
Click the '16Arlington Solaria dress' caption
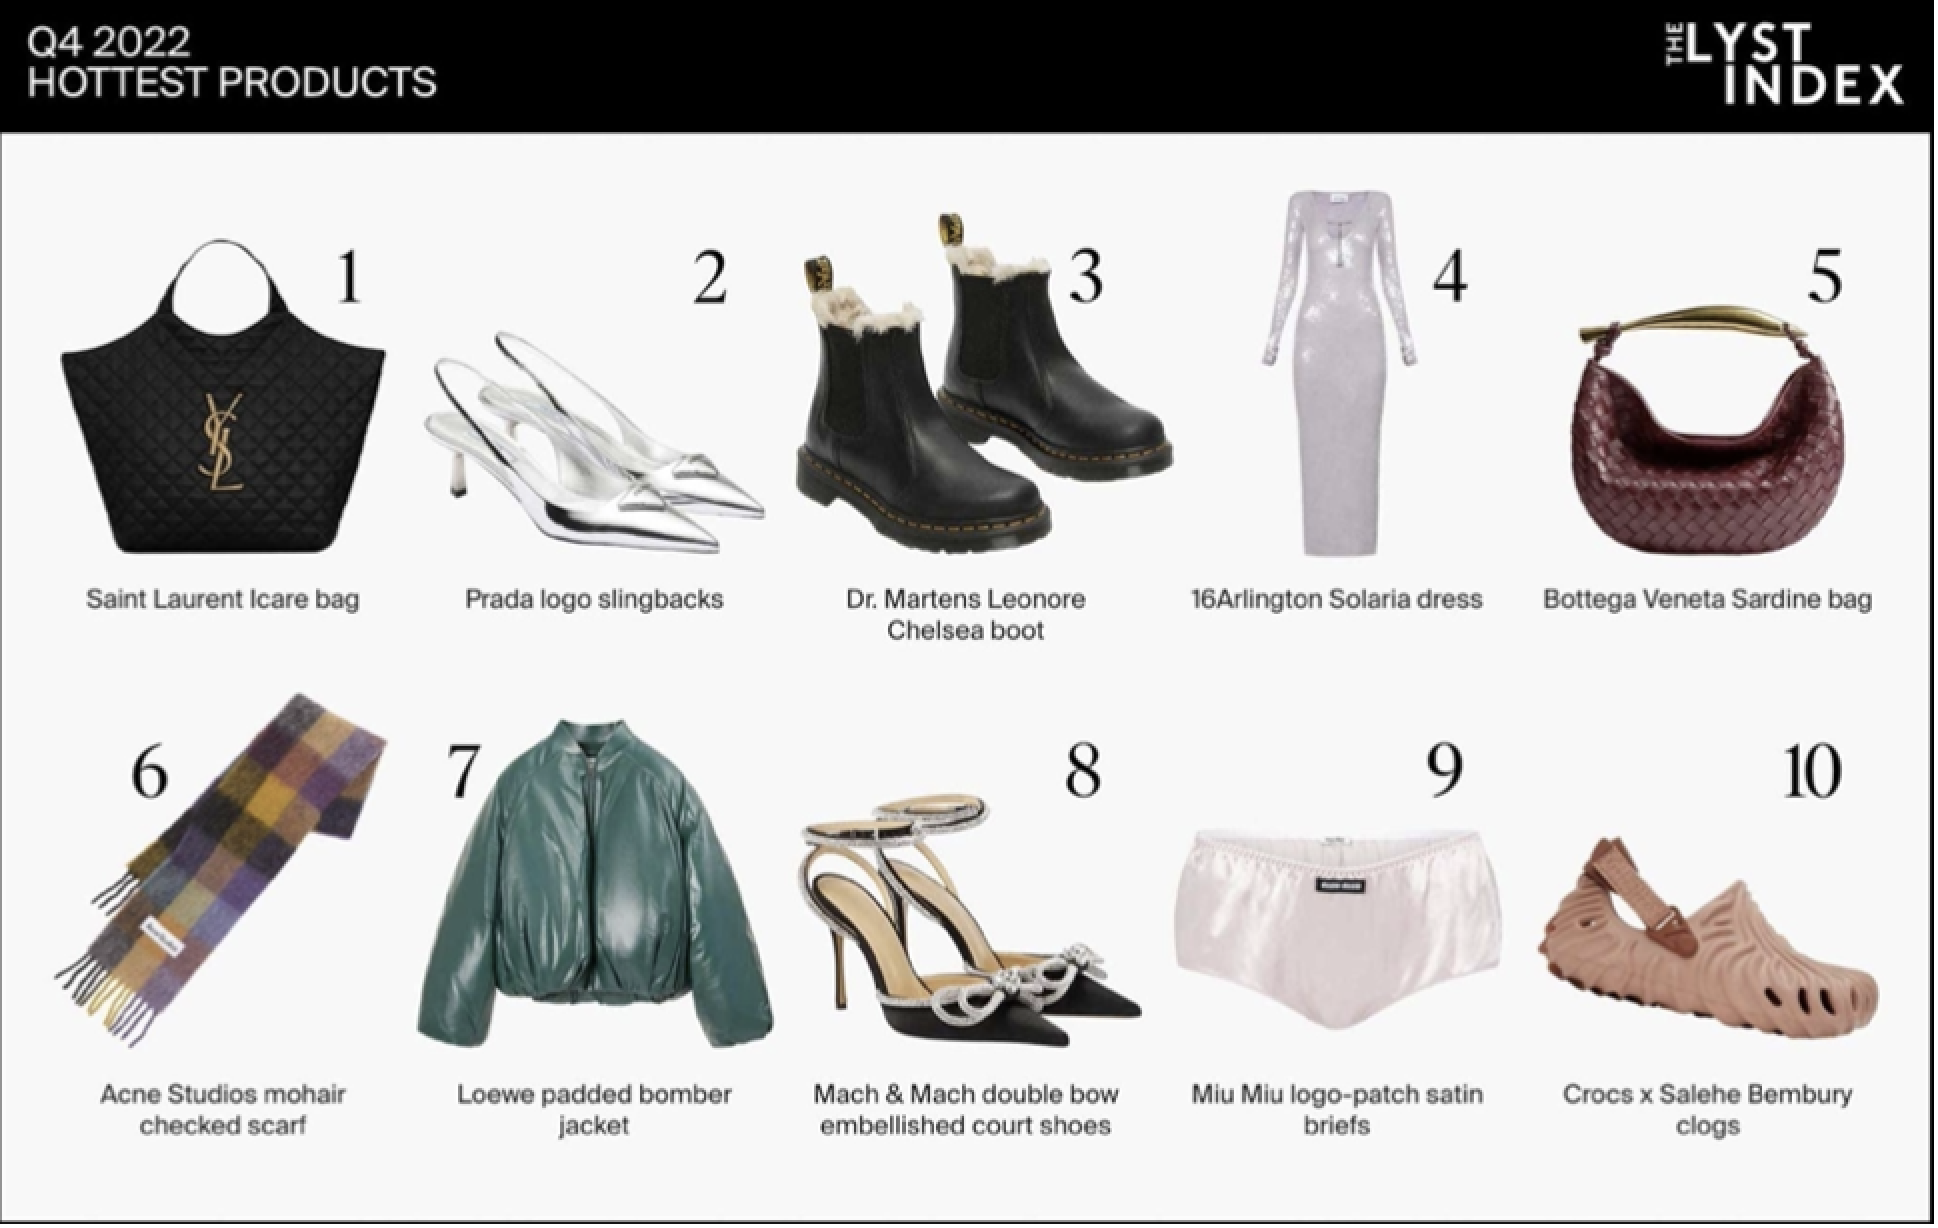click(1337, 600)
